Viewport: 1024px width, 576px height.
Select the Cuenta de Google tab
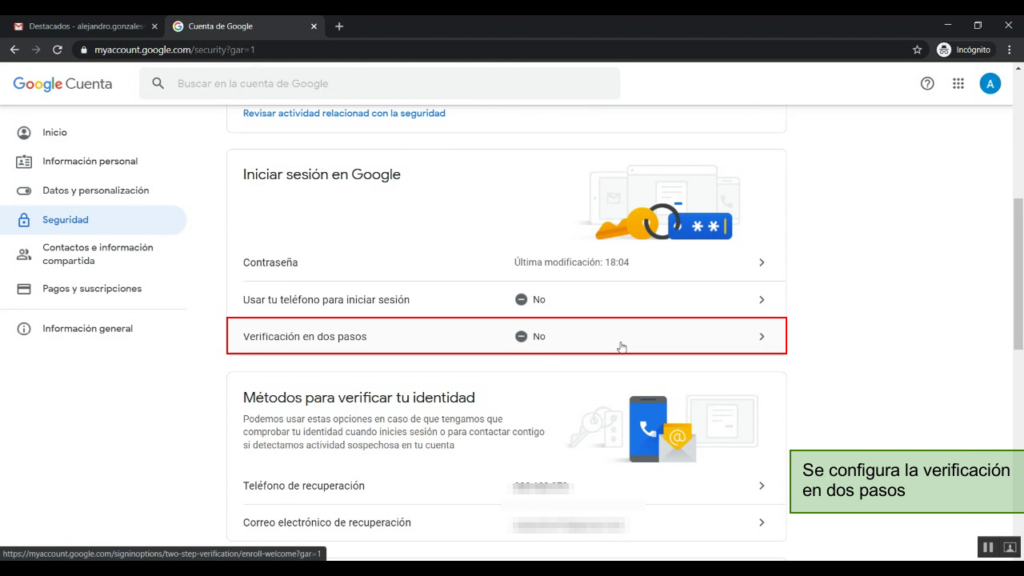click(x=245, y=26)
